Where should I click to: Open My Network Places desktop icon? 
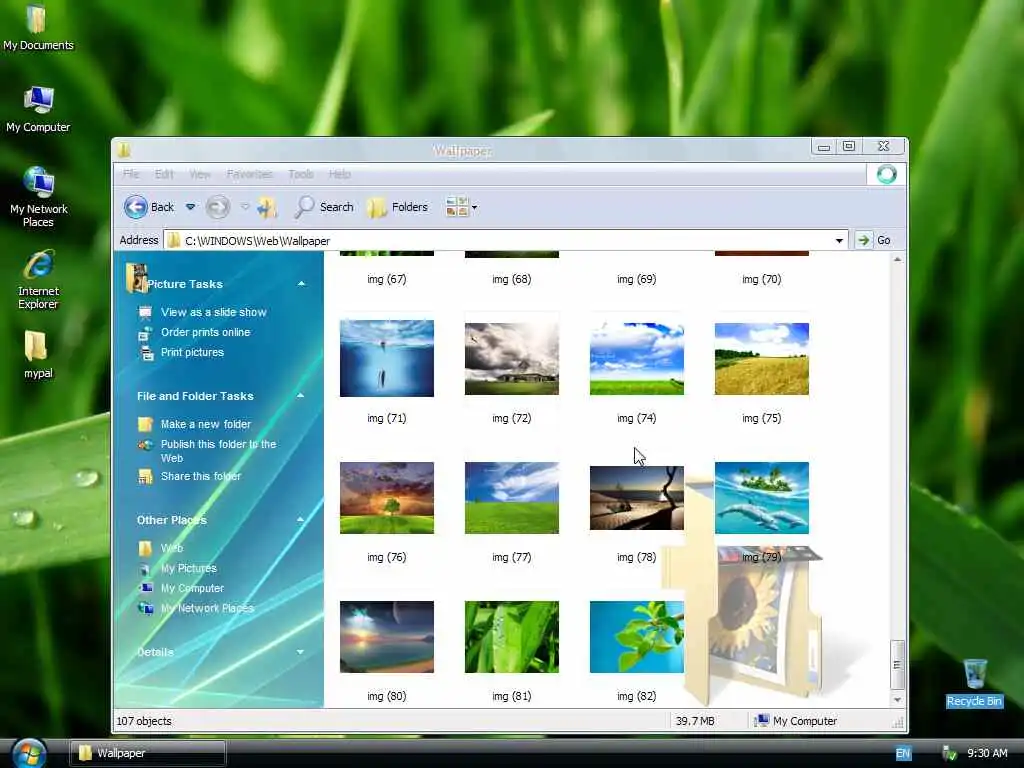tap(38, 197)
